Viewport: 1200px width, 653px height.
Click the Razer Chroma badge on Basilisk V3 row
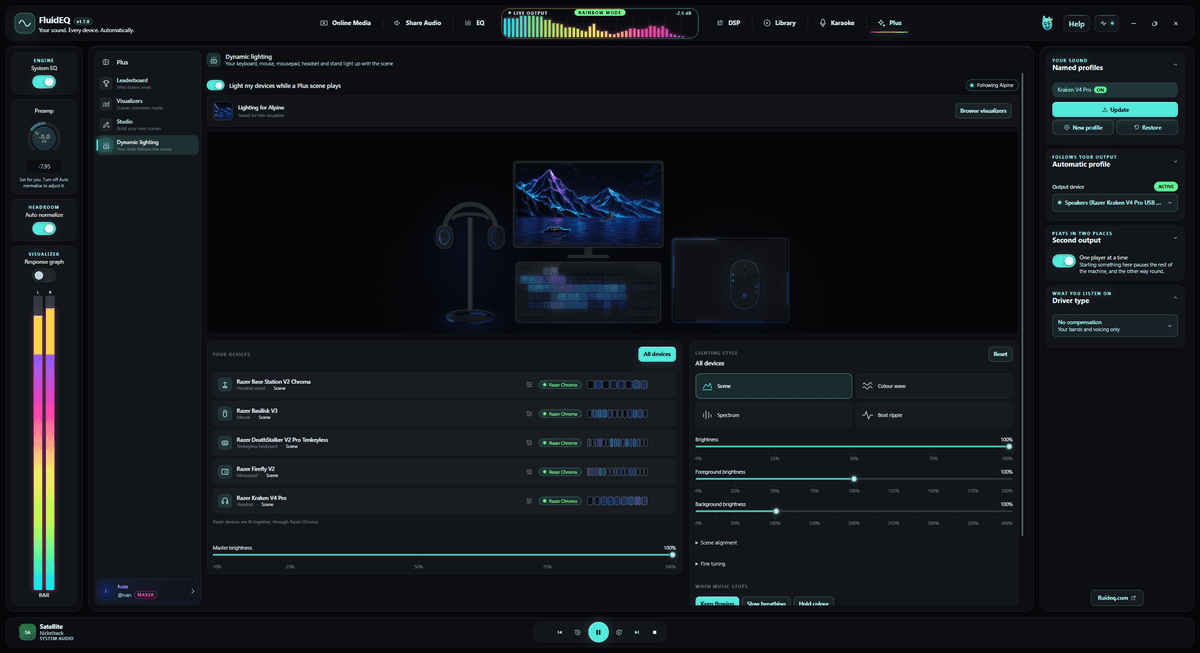point(560,413)
